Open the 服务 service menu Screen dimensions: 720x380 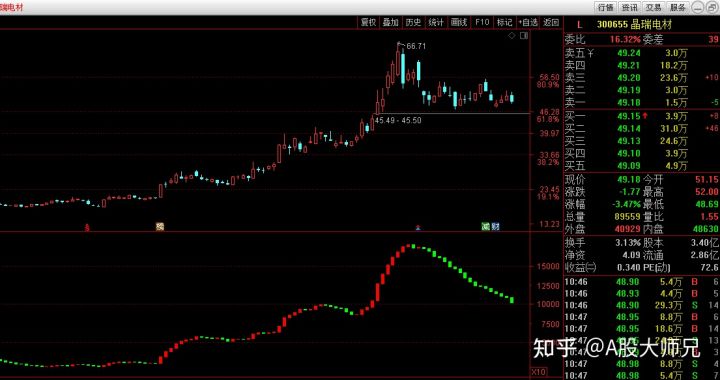click(x=677, y=7)
